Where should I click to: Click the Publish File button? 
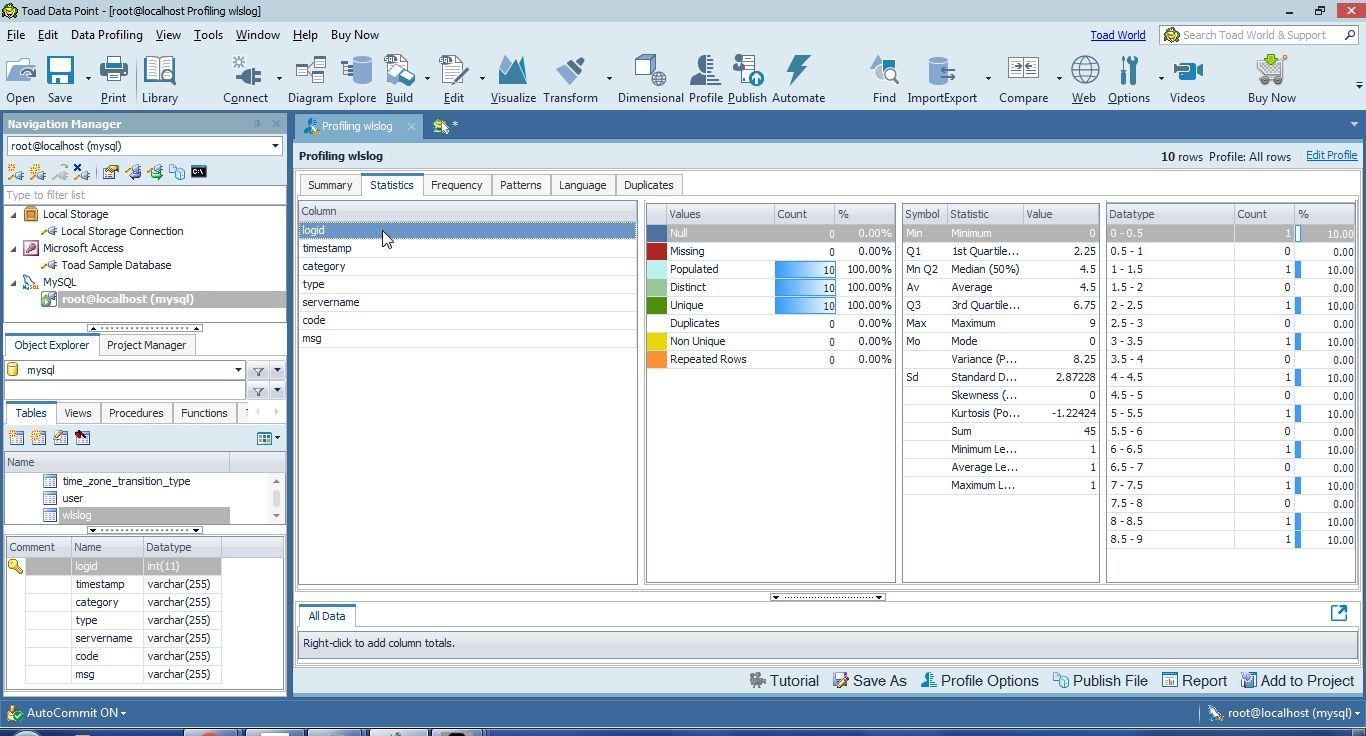click(1099, 681)
